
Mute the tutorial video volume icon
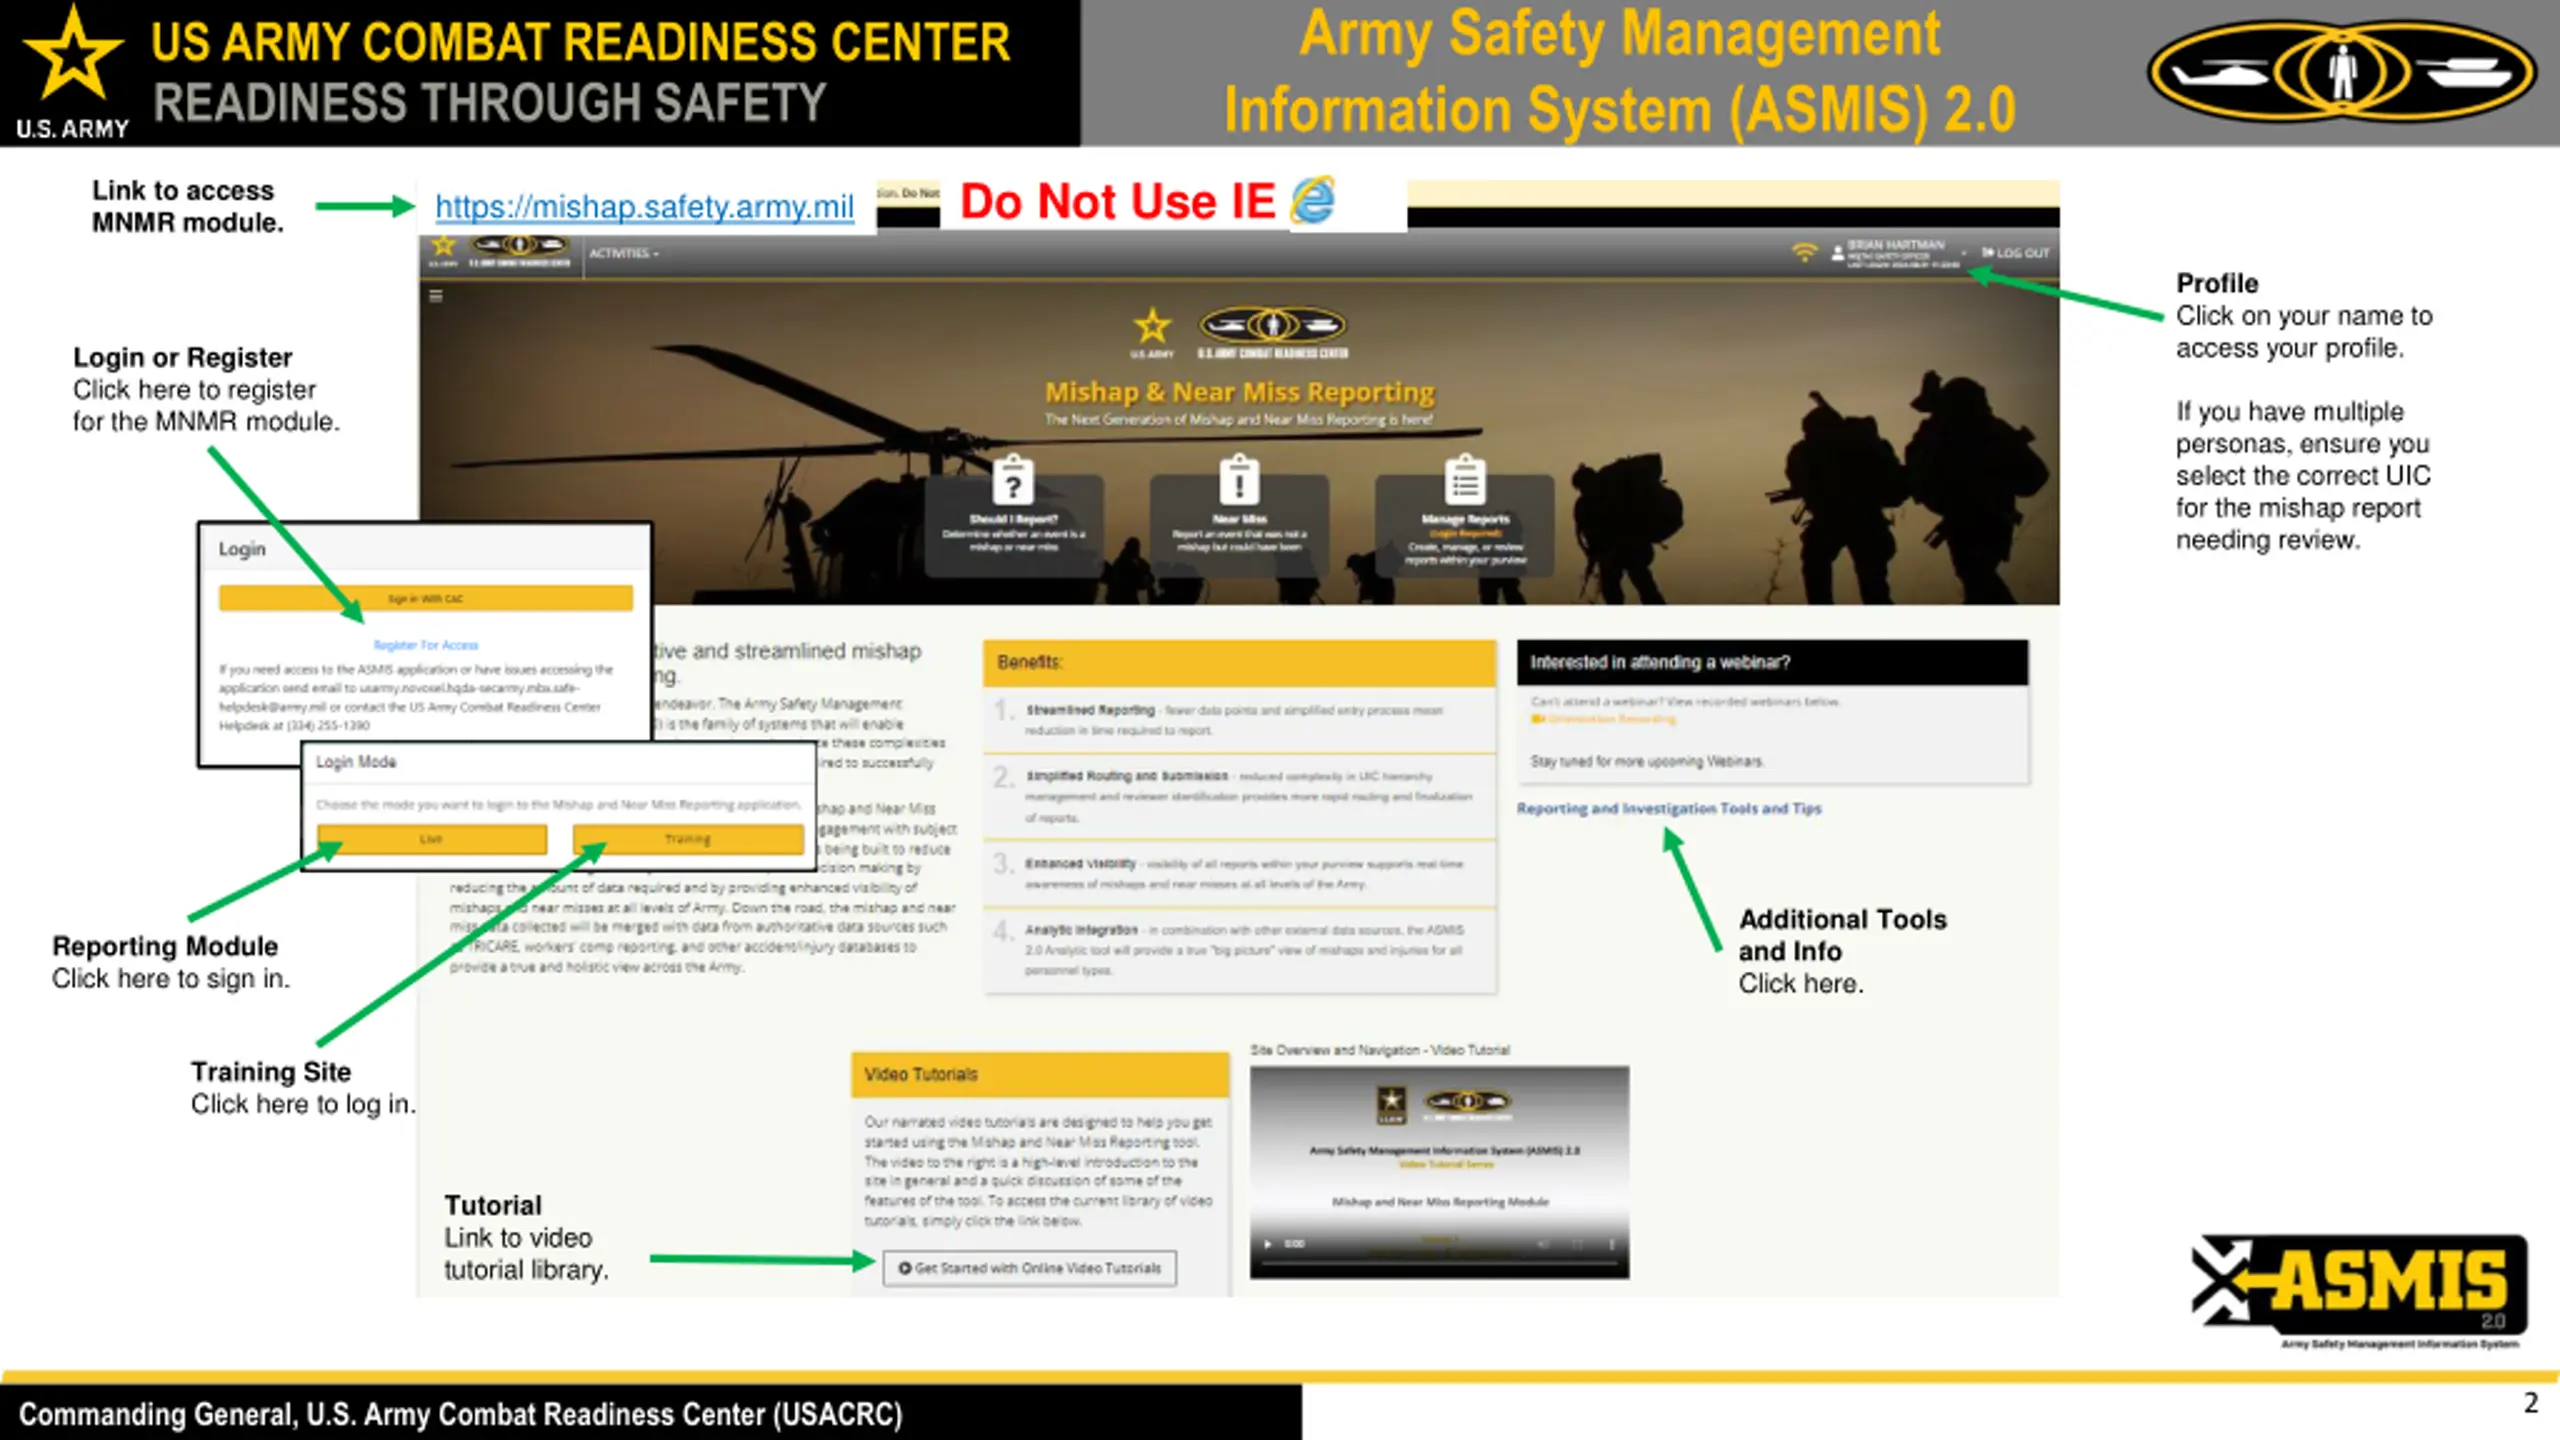click(1543, 1245)
